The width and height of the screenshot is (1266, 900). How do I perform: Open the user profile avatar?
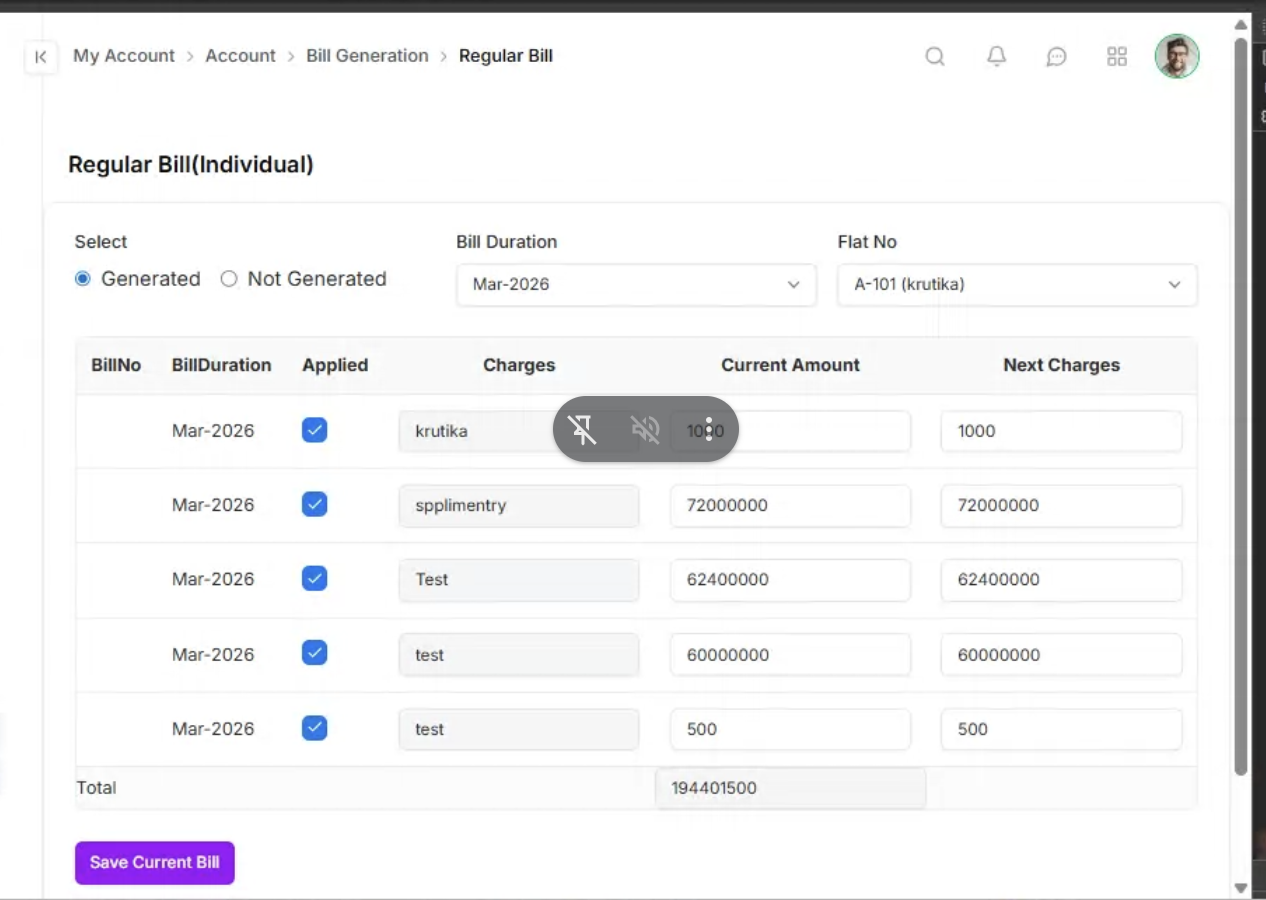point(1177,56)
